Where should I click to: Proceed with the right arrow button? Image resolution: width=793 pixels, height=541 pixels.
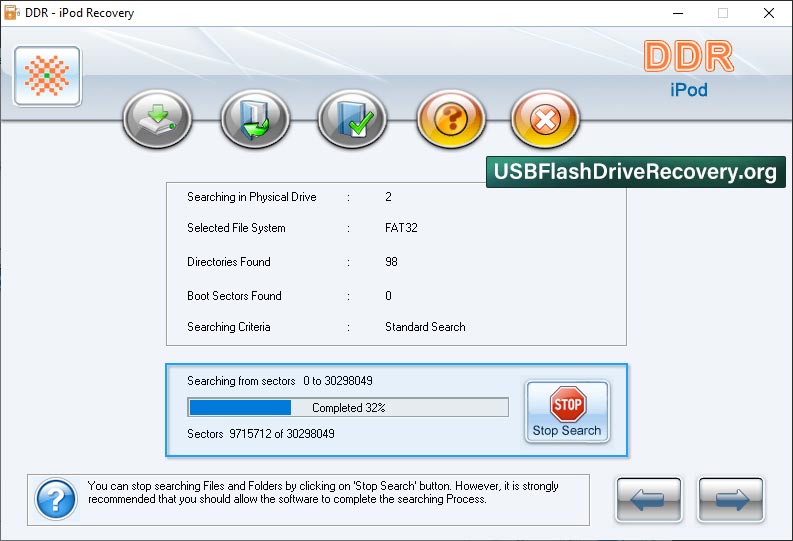[731, 500]
